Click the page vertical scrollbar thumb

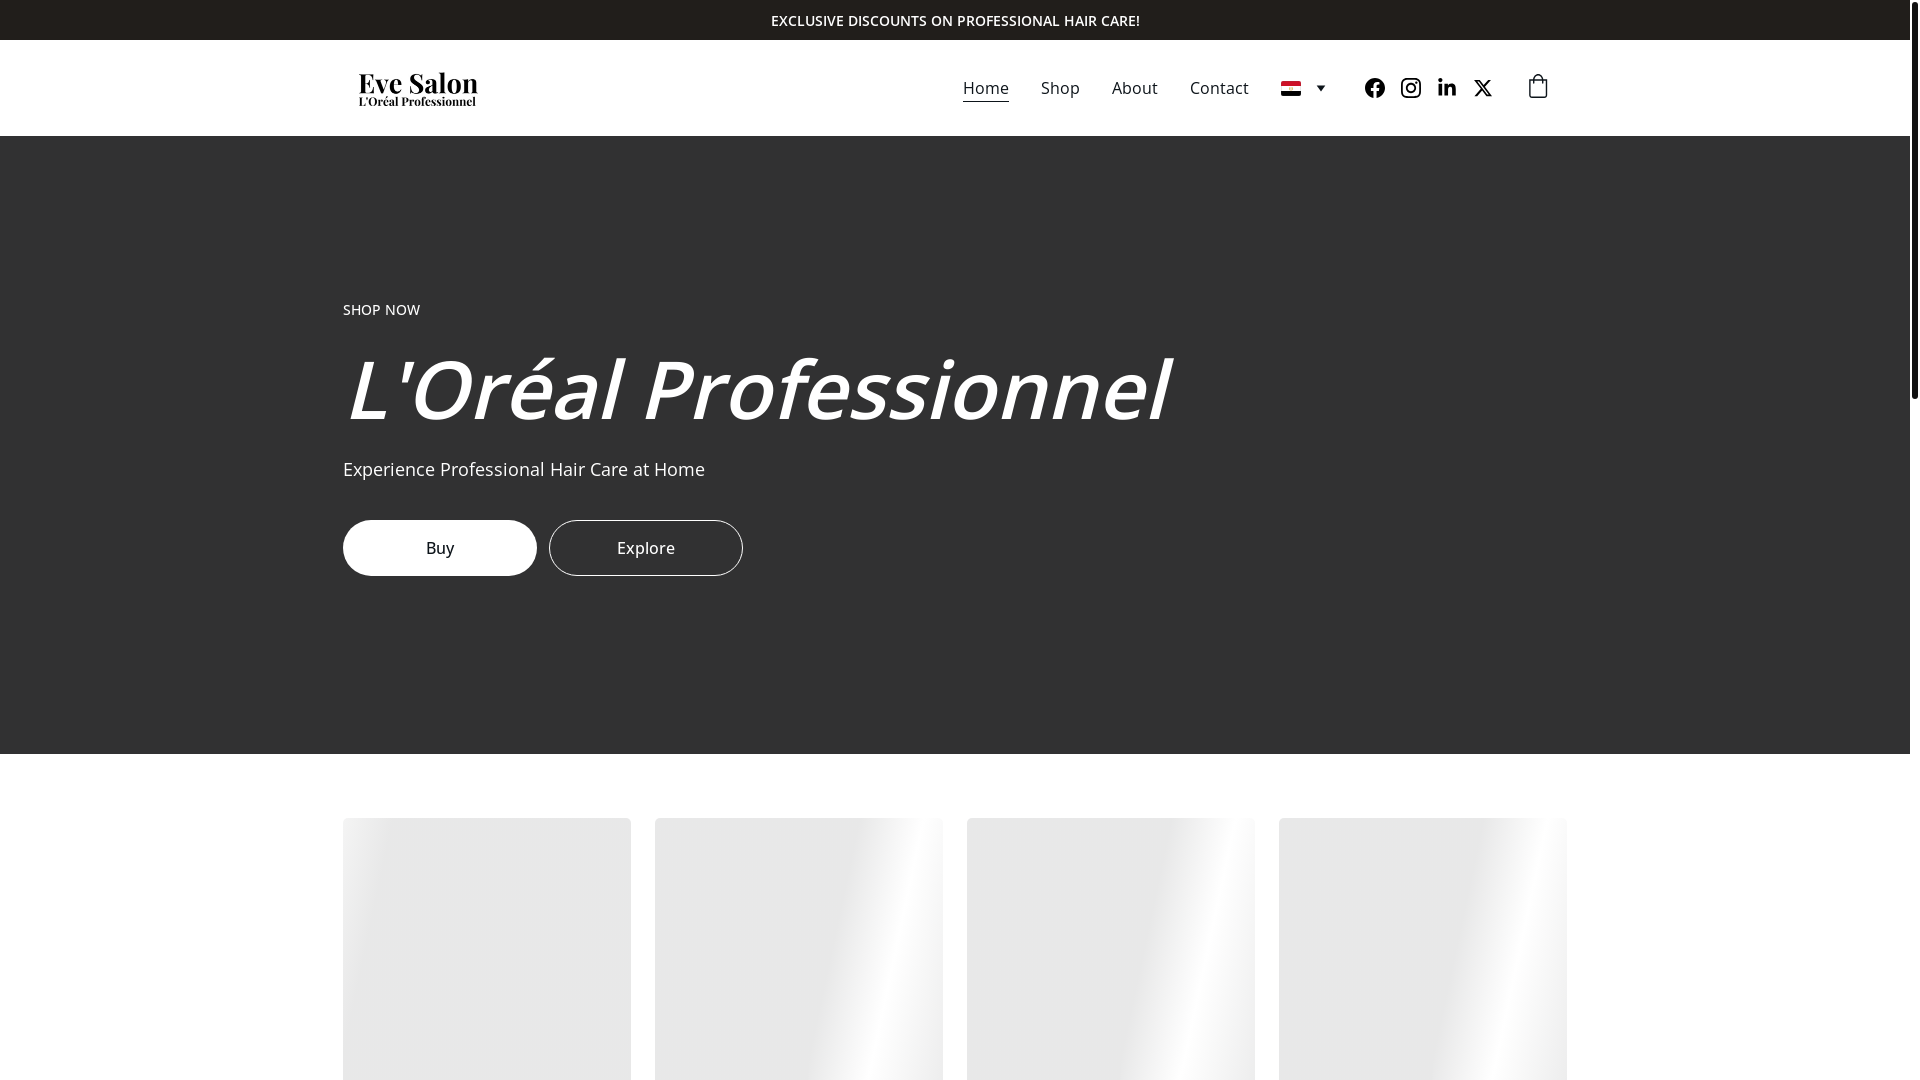tap(1915, 200)
